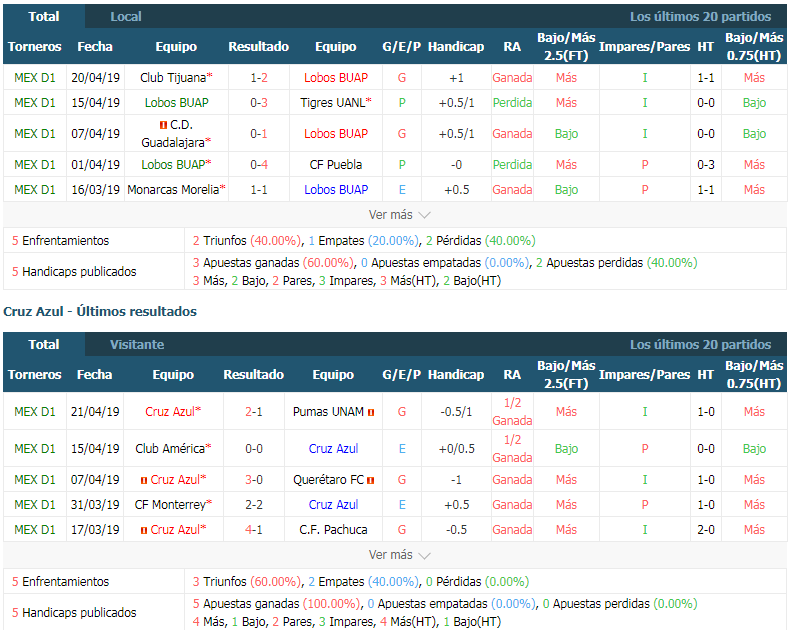
Task: Open Monarcas Morelia team link
Action: tap(173, 190)
